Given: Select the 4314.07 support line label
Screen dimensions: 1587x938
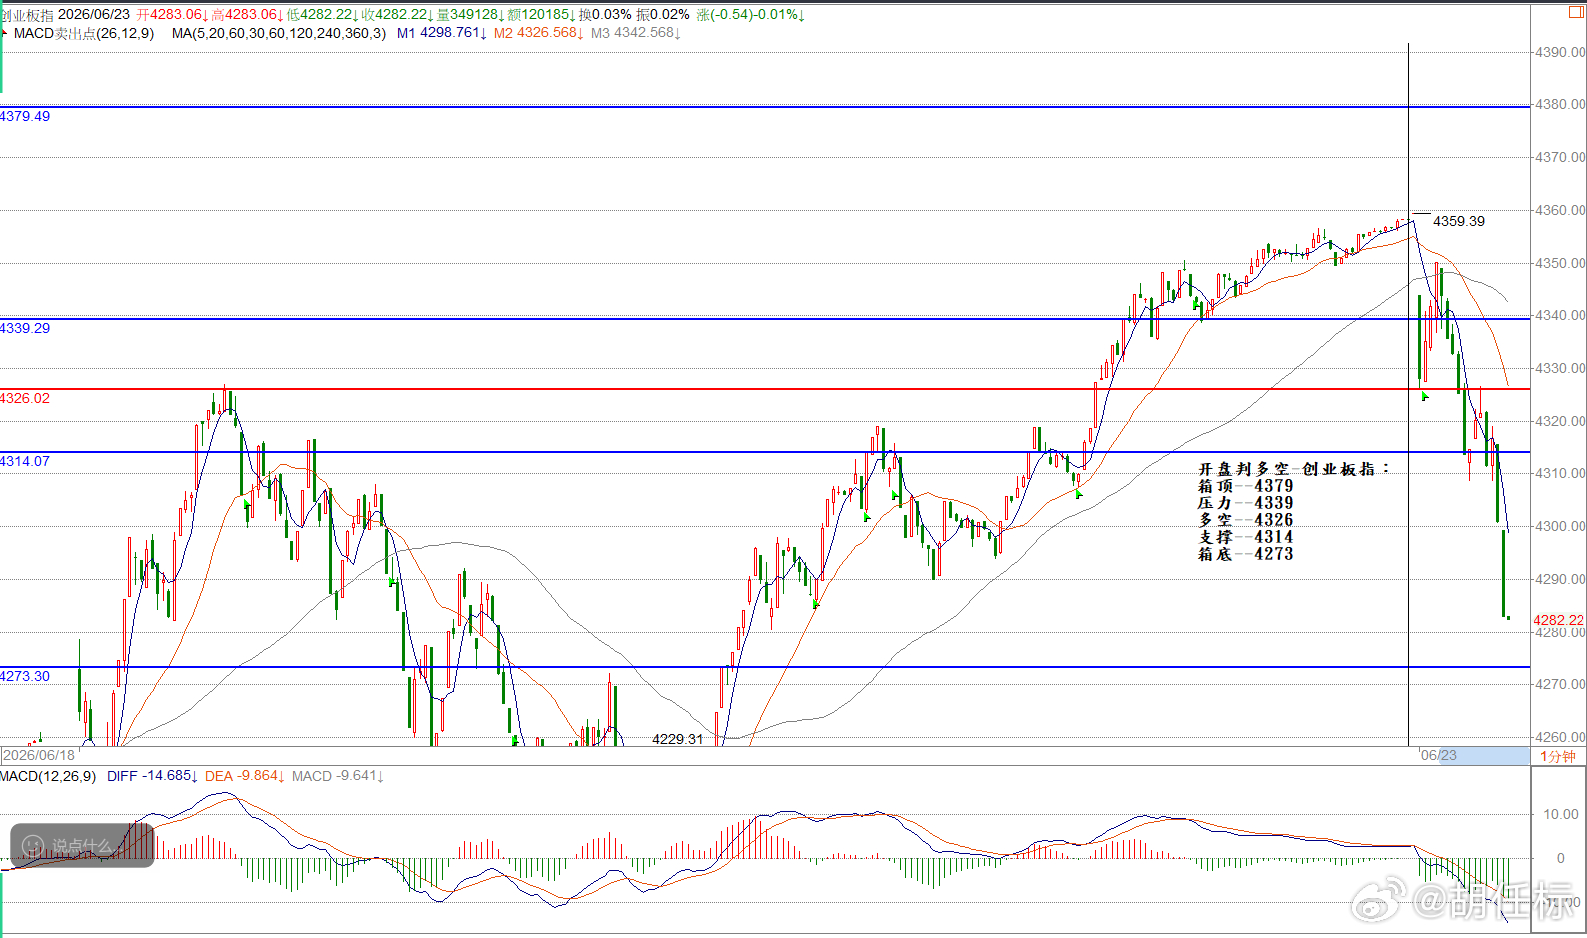Looking at the screenshot, I should pos(25,461).
